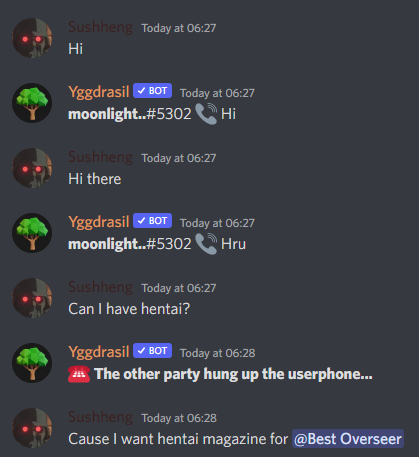Image resolution: width=419 pixels, height=457 pixels.
Task: Open the @Best Overseer mention
Action: (348, 439)
